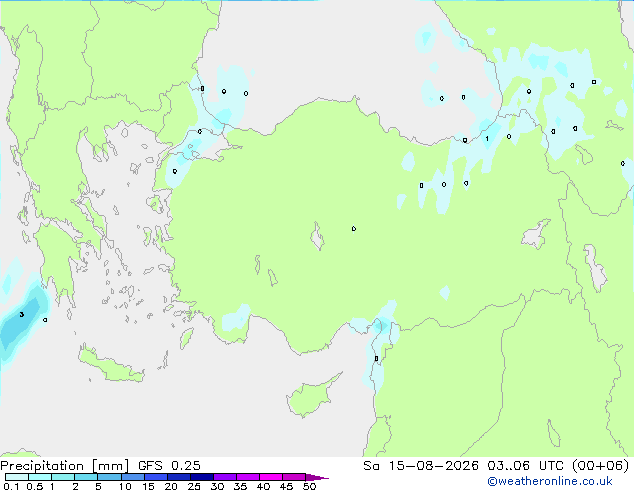The width and height of the screenshot is (634, 490).
Task: Click the Precipitation [mm] title text
Action: pos(65,466)
